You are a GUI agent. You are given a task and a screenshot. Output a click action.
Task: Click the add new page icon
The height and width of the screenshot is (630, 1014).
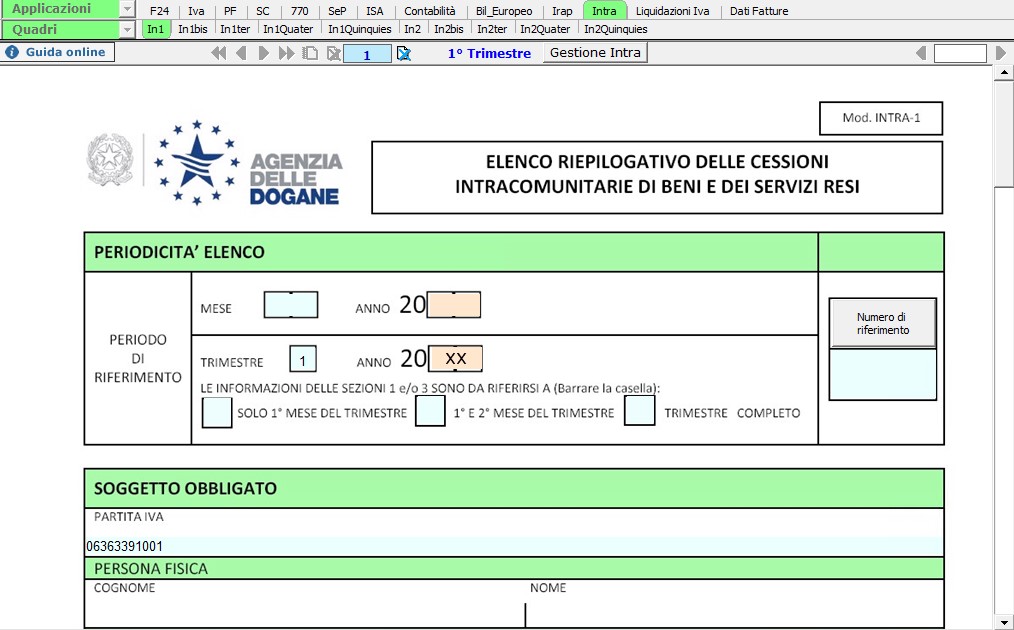[x=310, y=53]
